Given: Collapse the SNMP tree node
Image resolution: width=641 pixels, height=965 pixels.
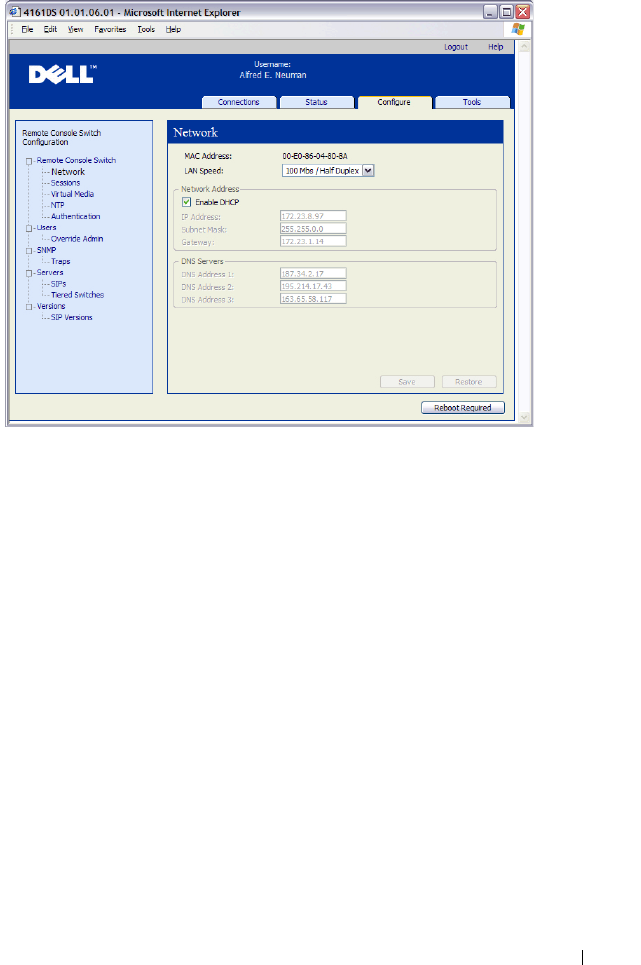Looking at the screenshot, I should pyautogui.click(x=29, y=251).
